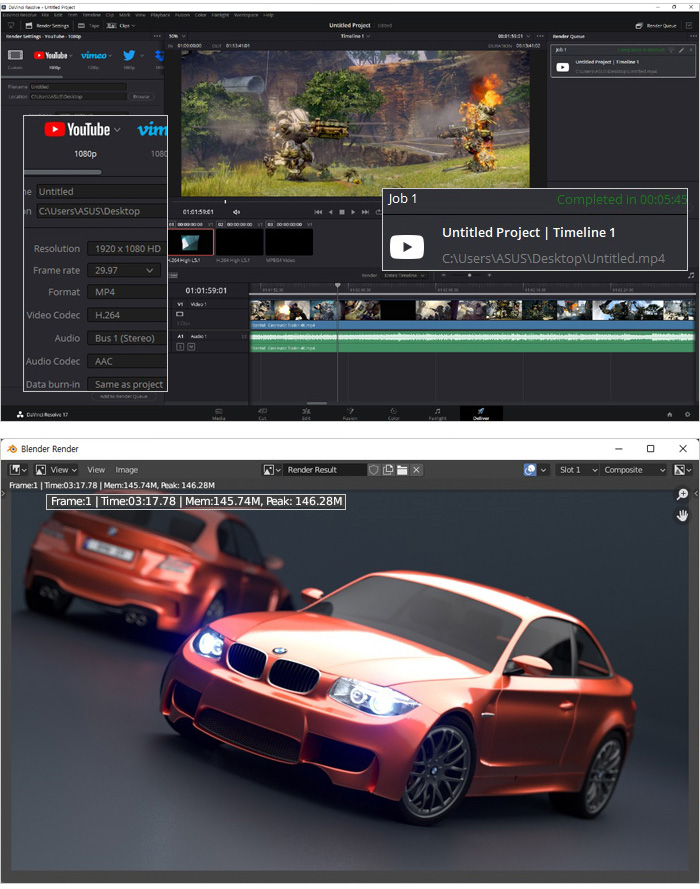
Task: Click the Blender zoom magnifier gizmo
Action: [x=682, y=494]
